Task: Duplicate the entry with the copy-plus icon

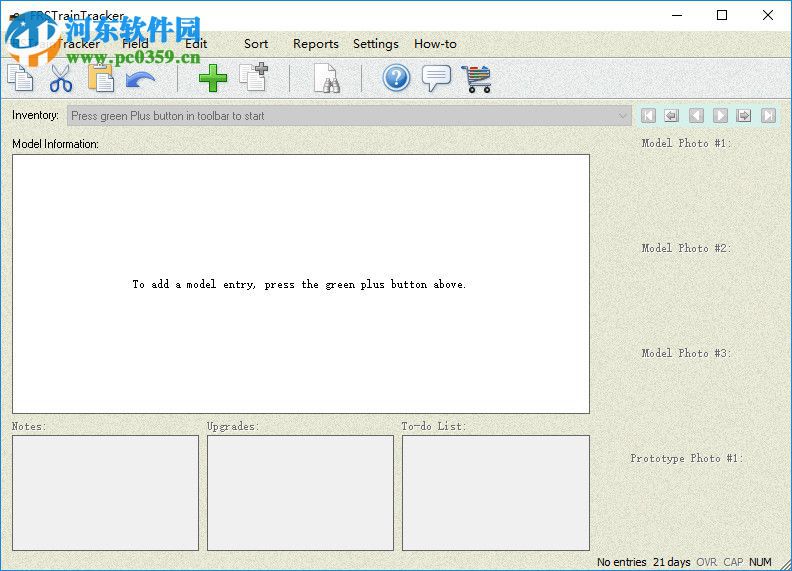Action: pos(253,77)
